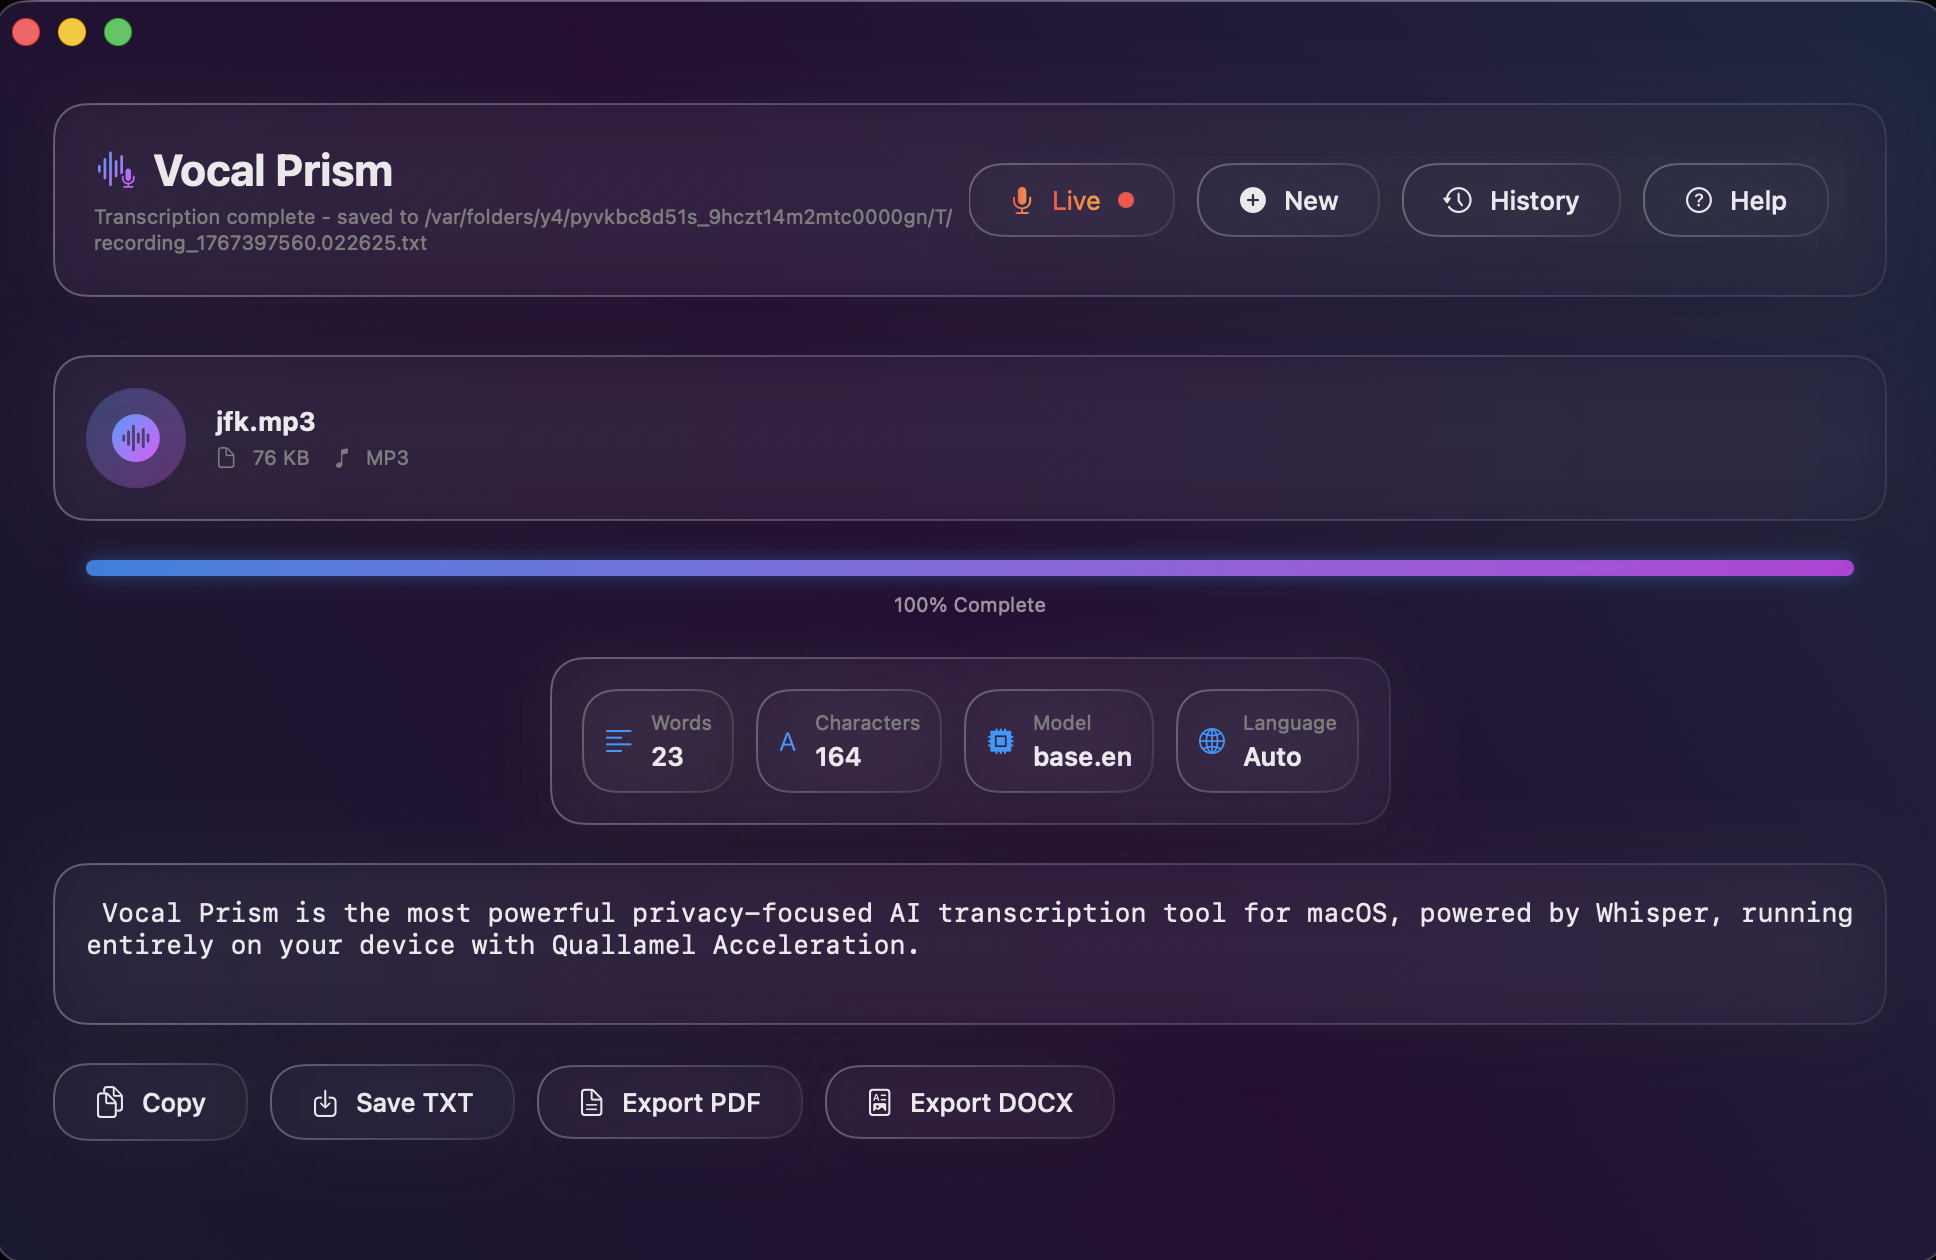
Task: Switch to the History view
Action: point(1510,200)
